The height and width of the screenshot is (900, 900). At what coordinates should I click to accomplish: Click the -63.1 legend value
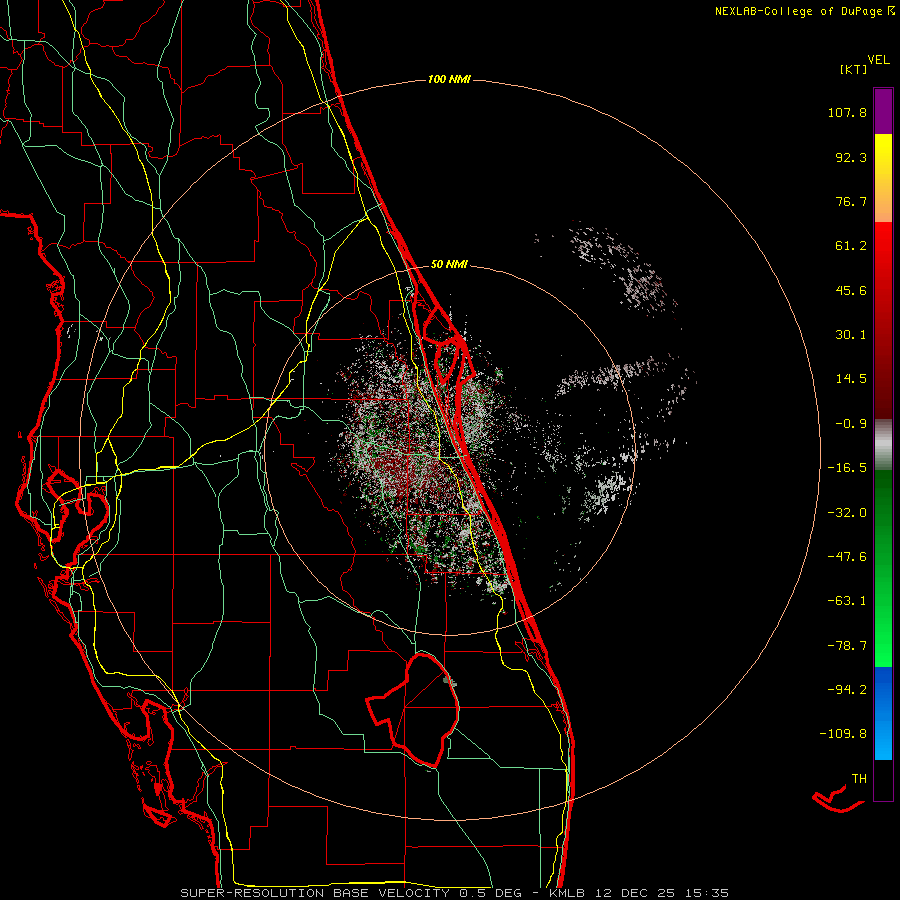(847, 601)
